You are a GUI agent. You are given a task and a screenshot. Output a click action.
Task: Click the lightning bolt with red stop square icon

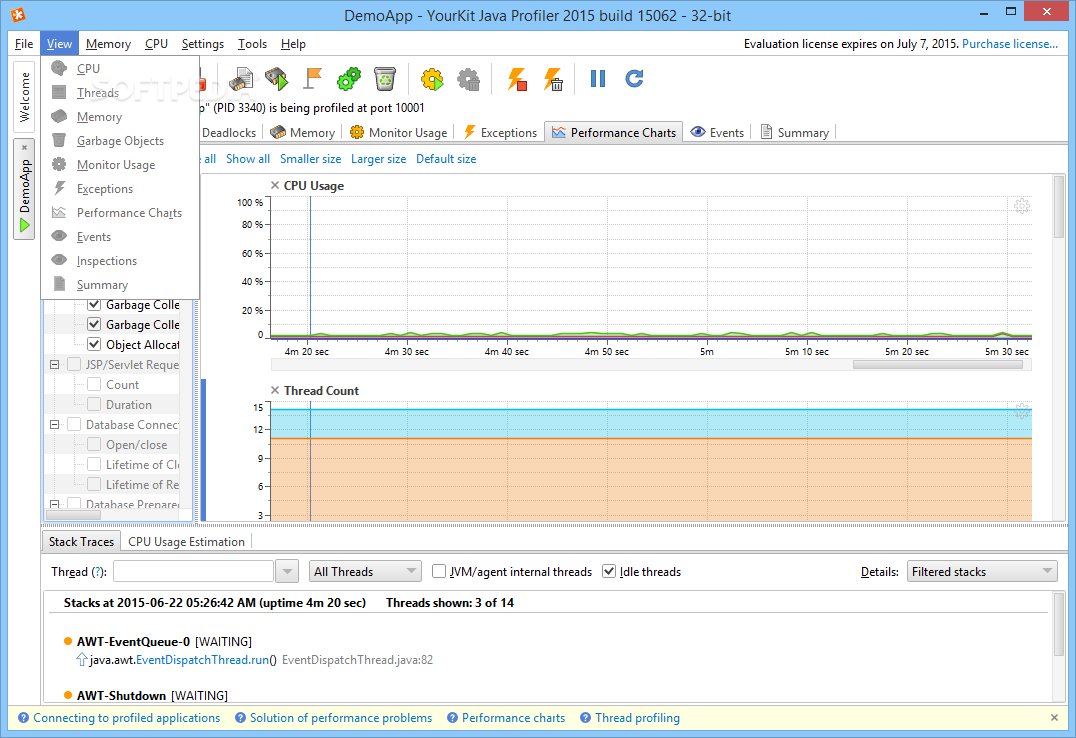pos(517,79)
